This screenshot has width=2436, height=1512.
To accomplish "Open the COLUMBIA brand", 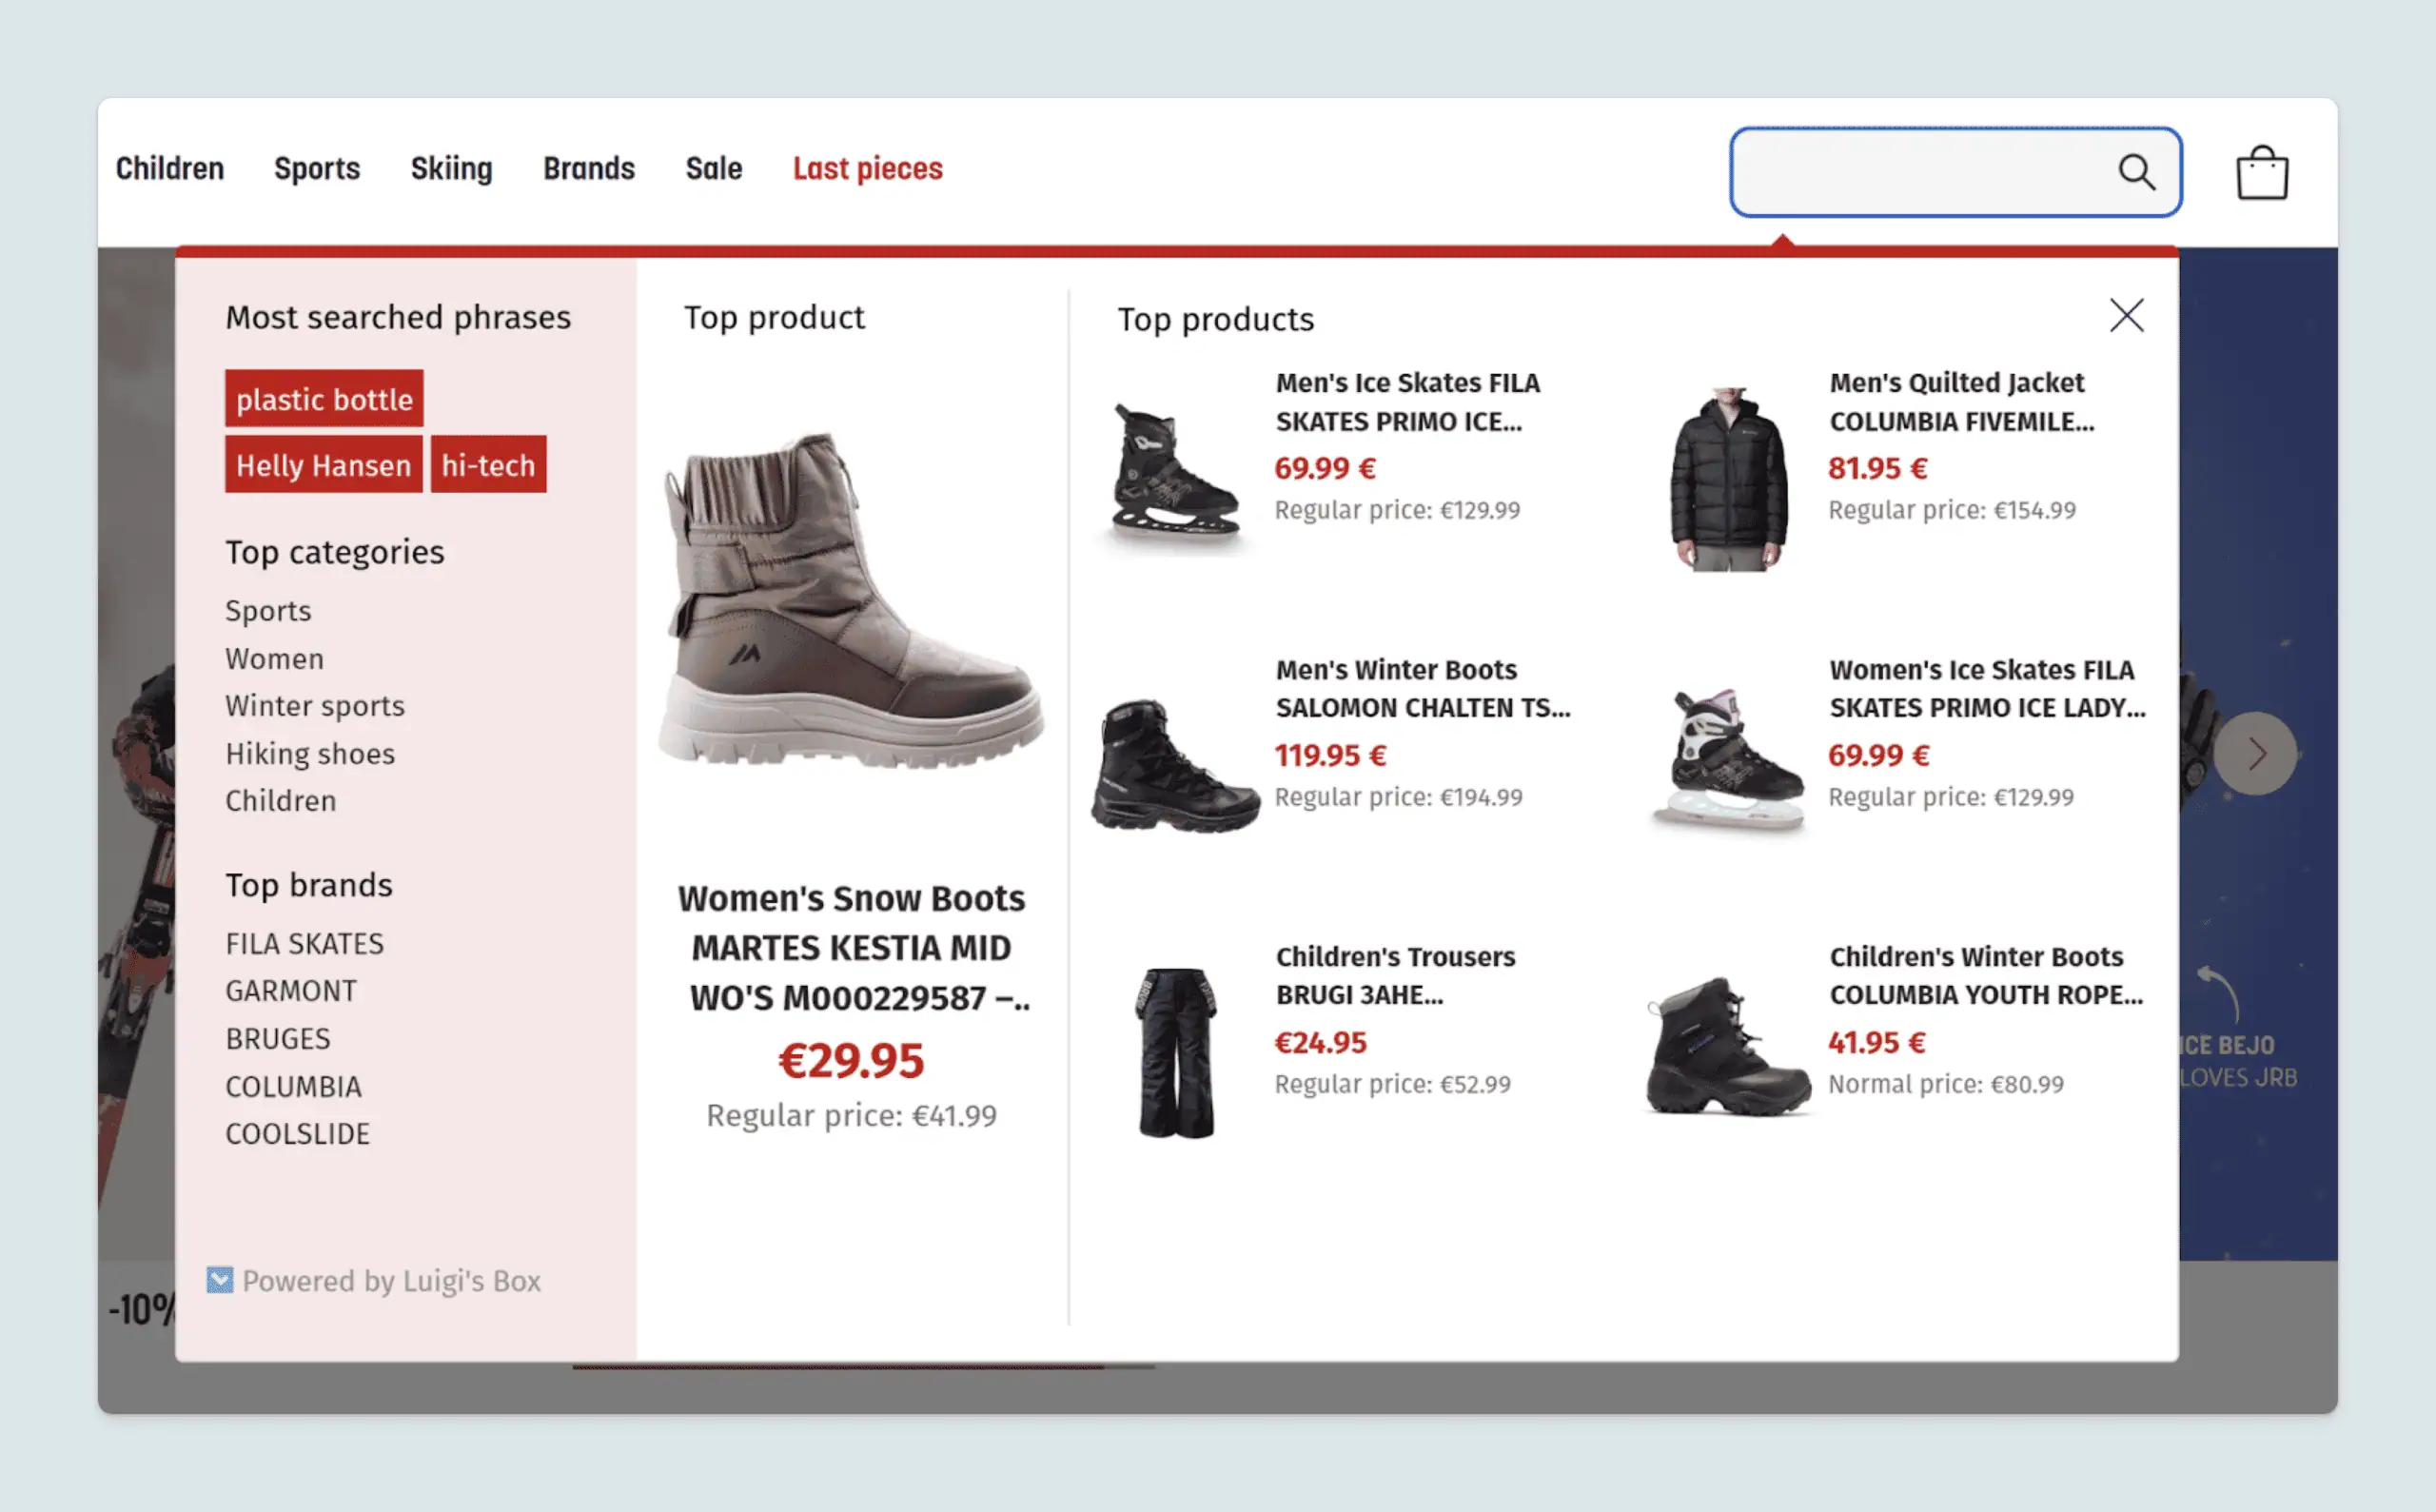I will pyautogui.click(x=293, y=1087).
